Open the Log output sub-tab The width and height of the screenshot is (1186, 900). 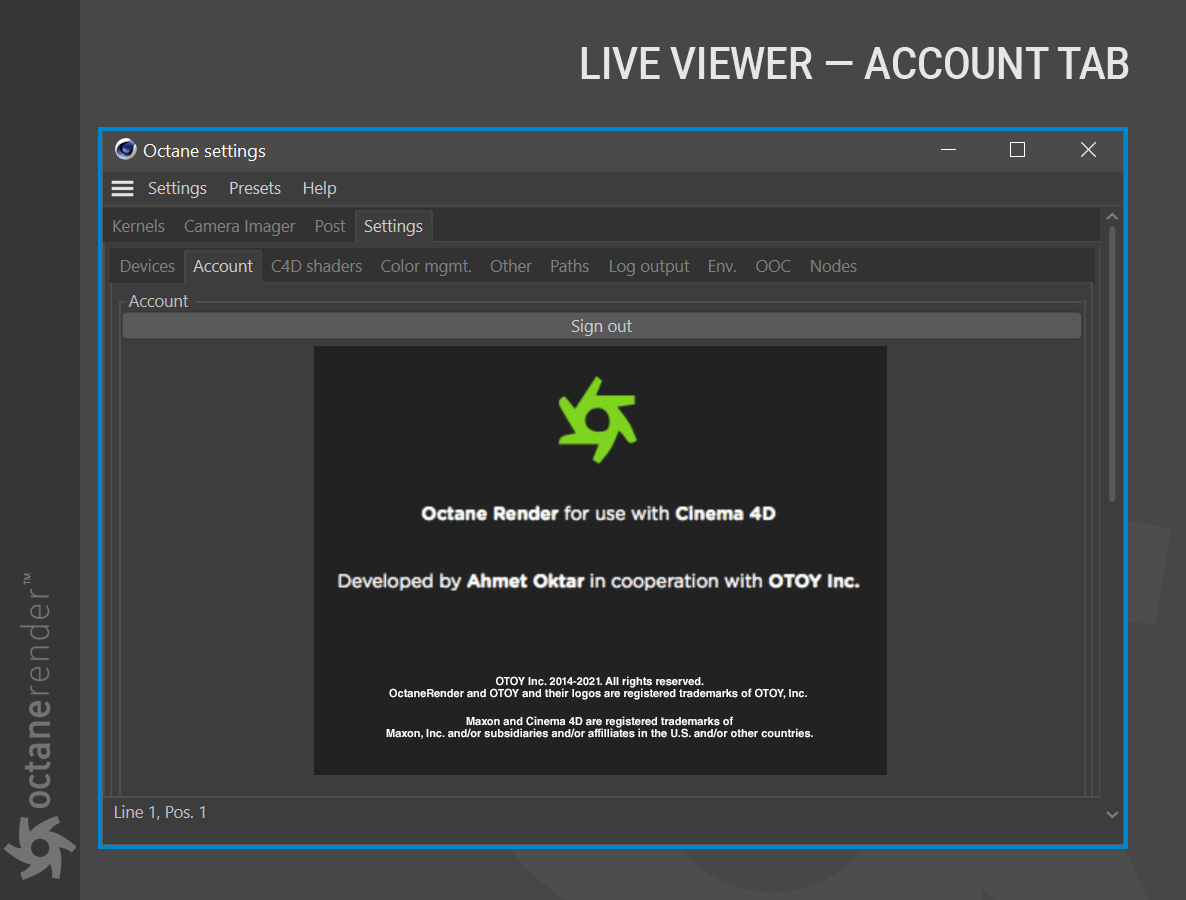[649, 266]
